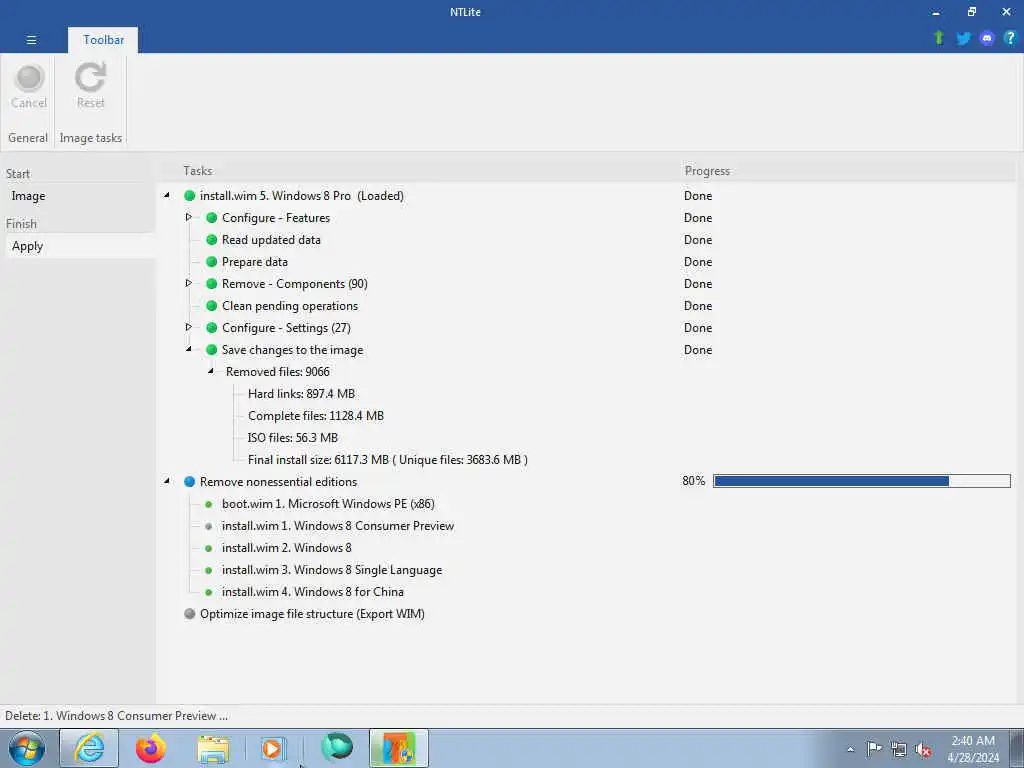The width and height of the screenshot is (1024, 768).
Task: Expand the Remove - Components (90) node
Action: point(189,283)
